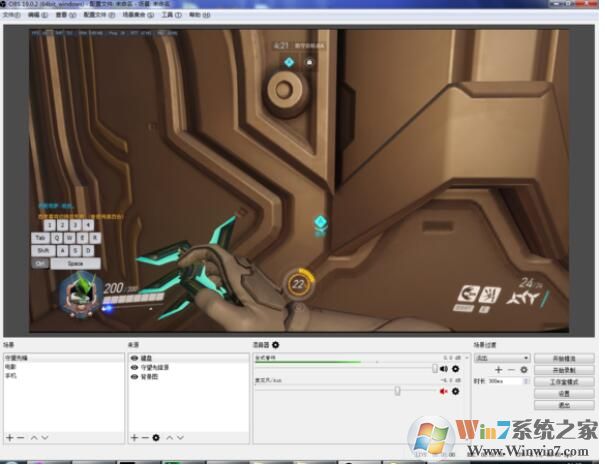The image size is (605, 465).
Task: Select the 电影 scene
Action: click(64, 367)
